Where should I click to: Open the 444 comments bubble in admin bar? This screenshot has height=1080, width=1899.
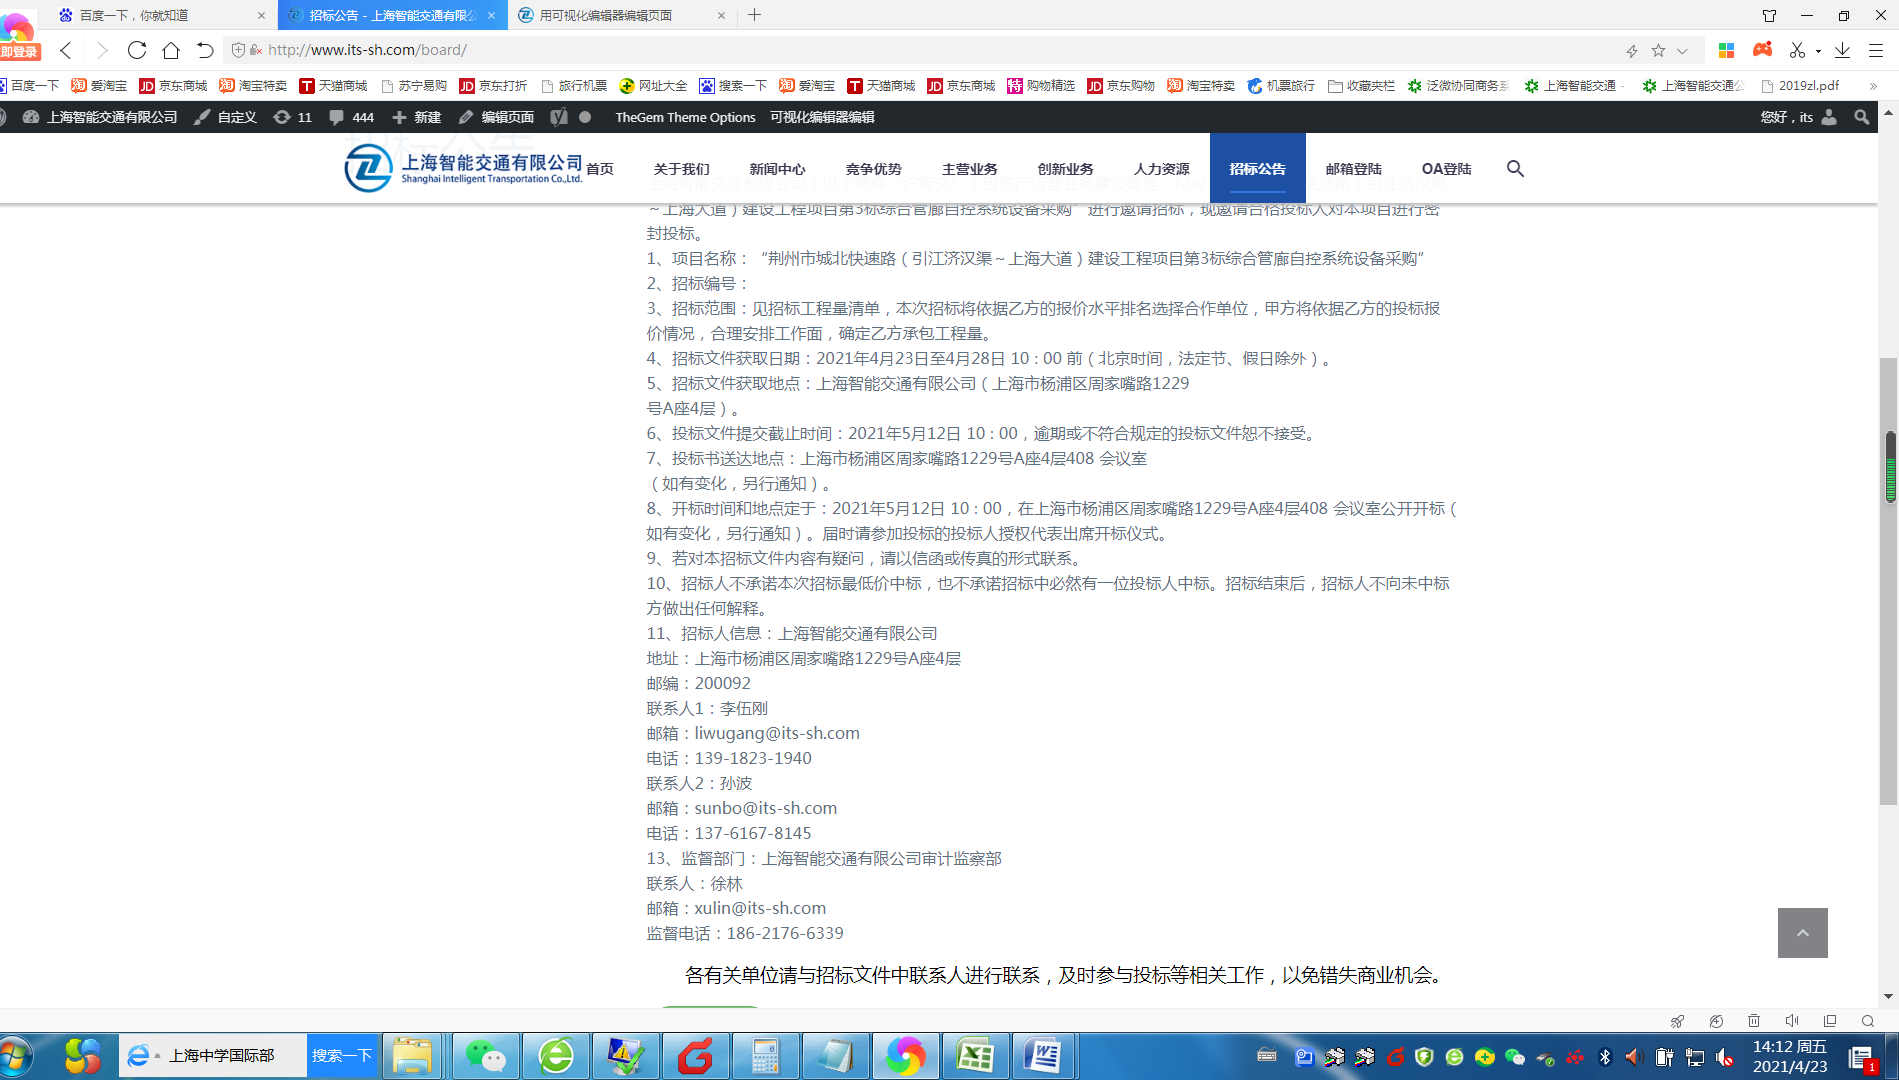pos(351,117)
